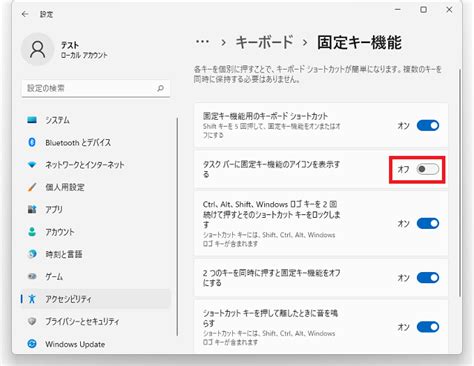This screenshot has width=474, height=366.
Task: Click the 個人用設定 paintbrush icon
Action: (x=32, y=187)
